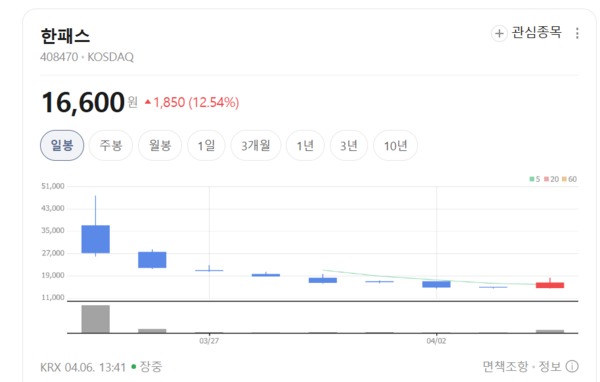600x382 pixels.
Task: Open 면책조항 disclaimer link
Action: coord(505,366)
